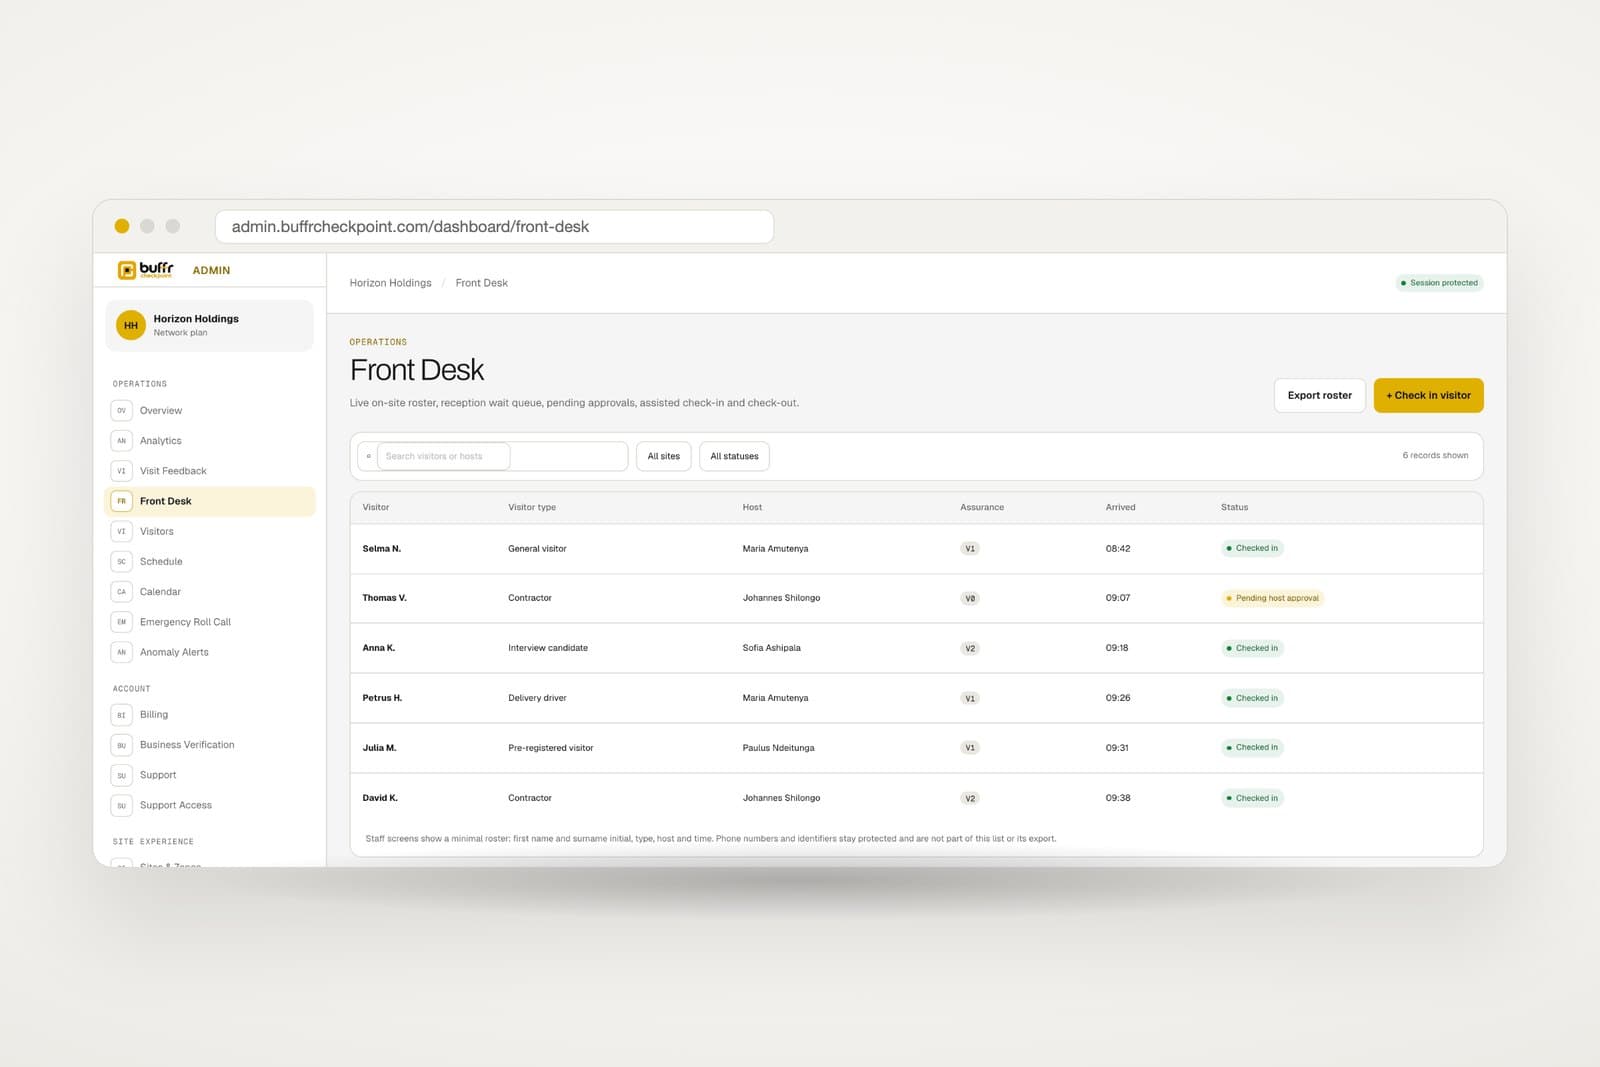Click the Pre-registered visitor type cell
Viewport: 1600px width, 1067px height.
pyautogui.click(x=551, y=748)
